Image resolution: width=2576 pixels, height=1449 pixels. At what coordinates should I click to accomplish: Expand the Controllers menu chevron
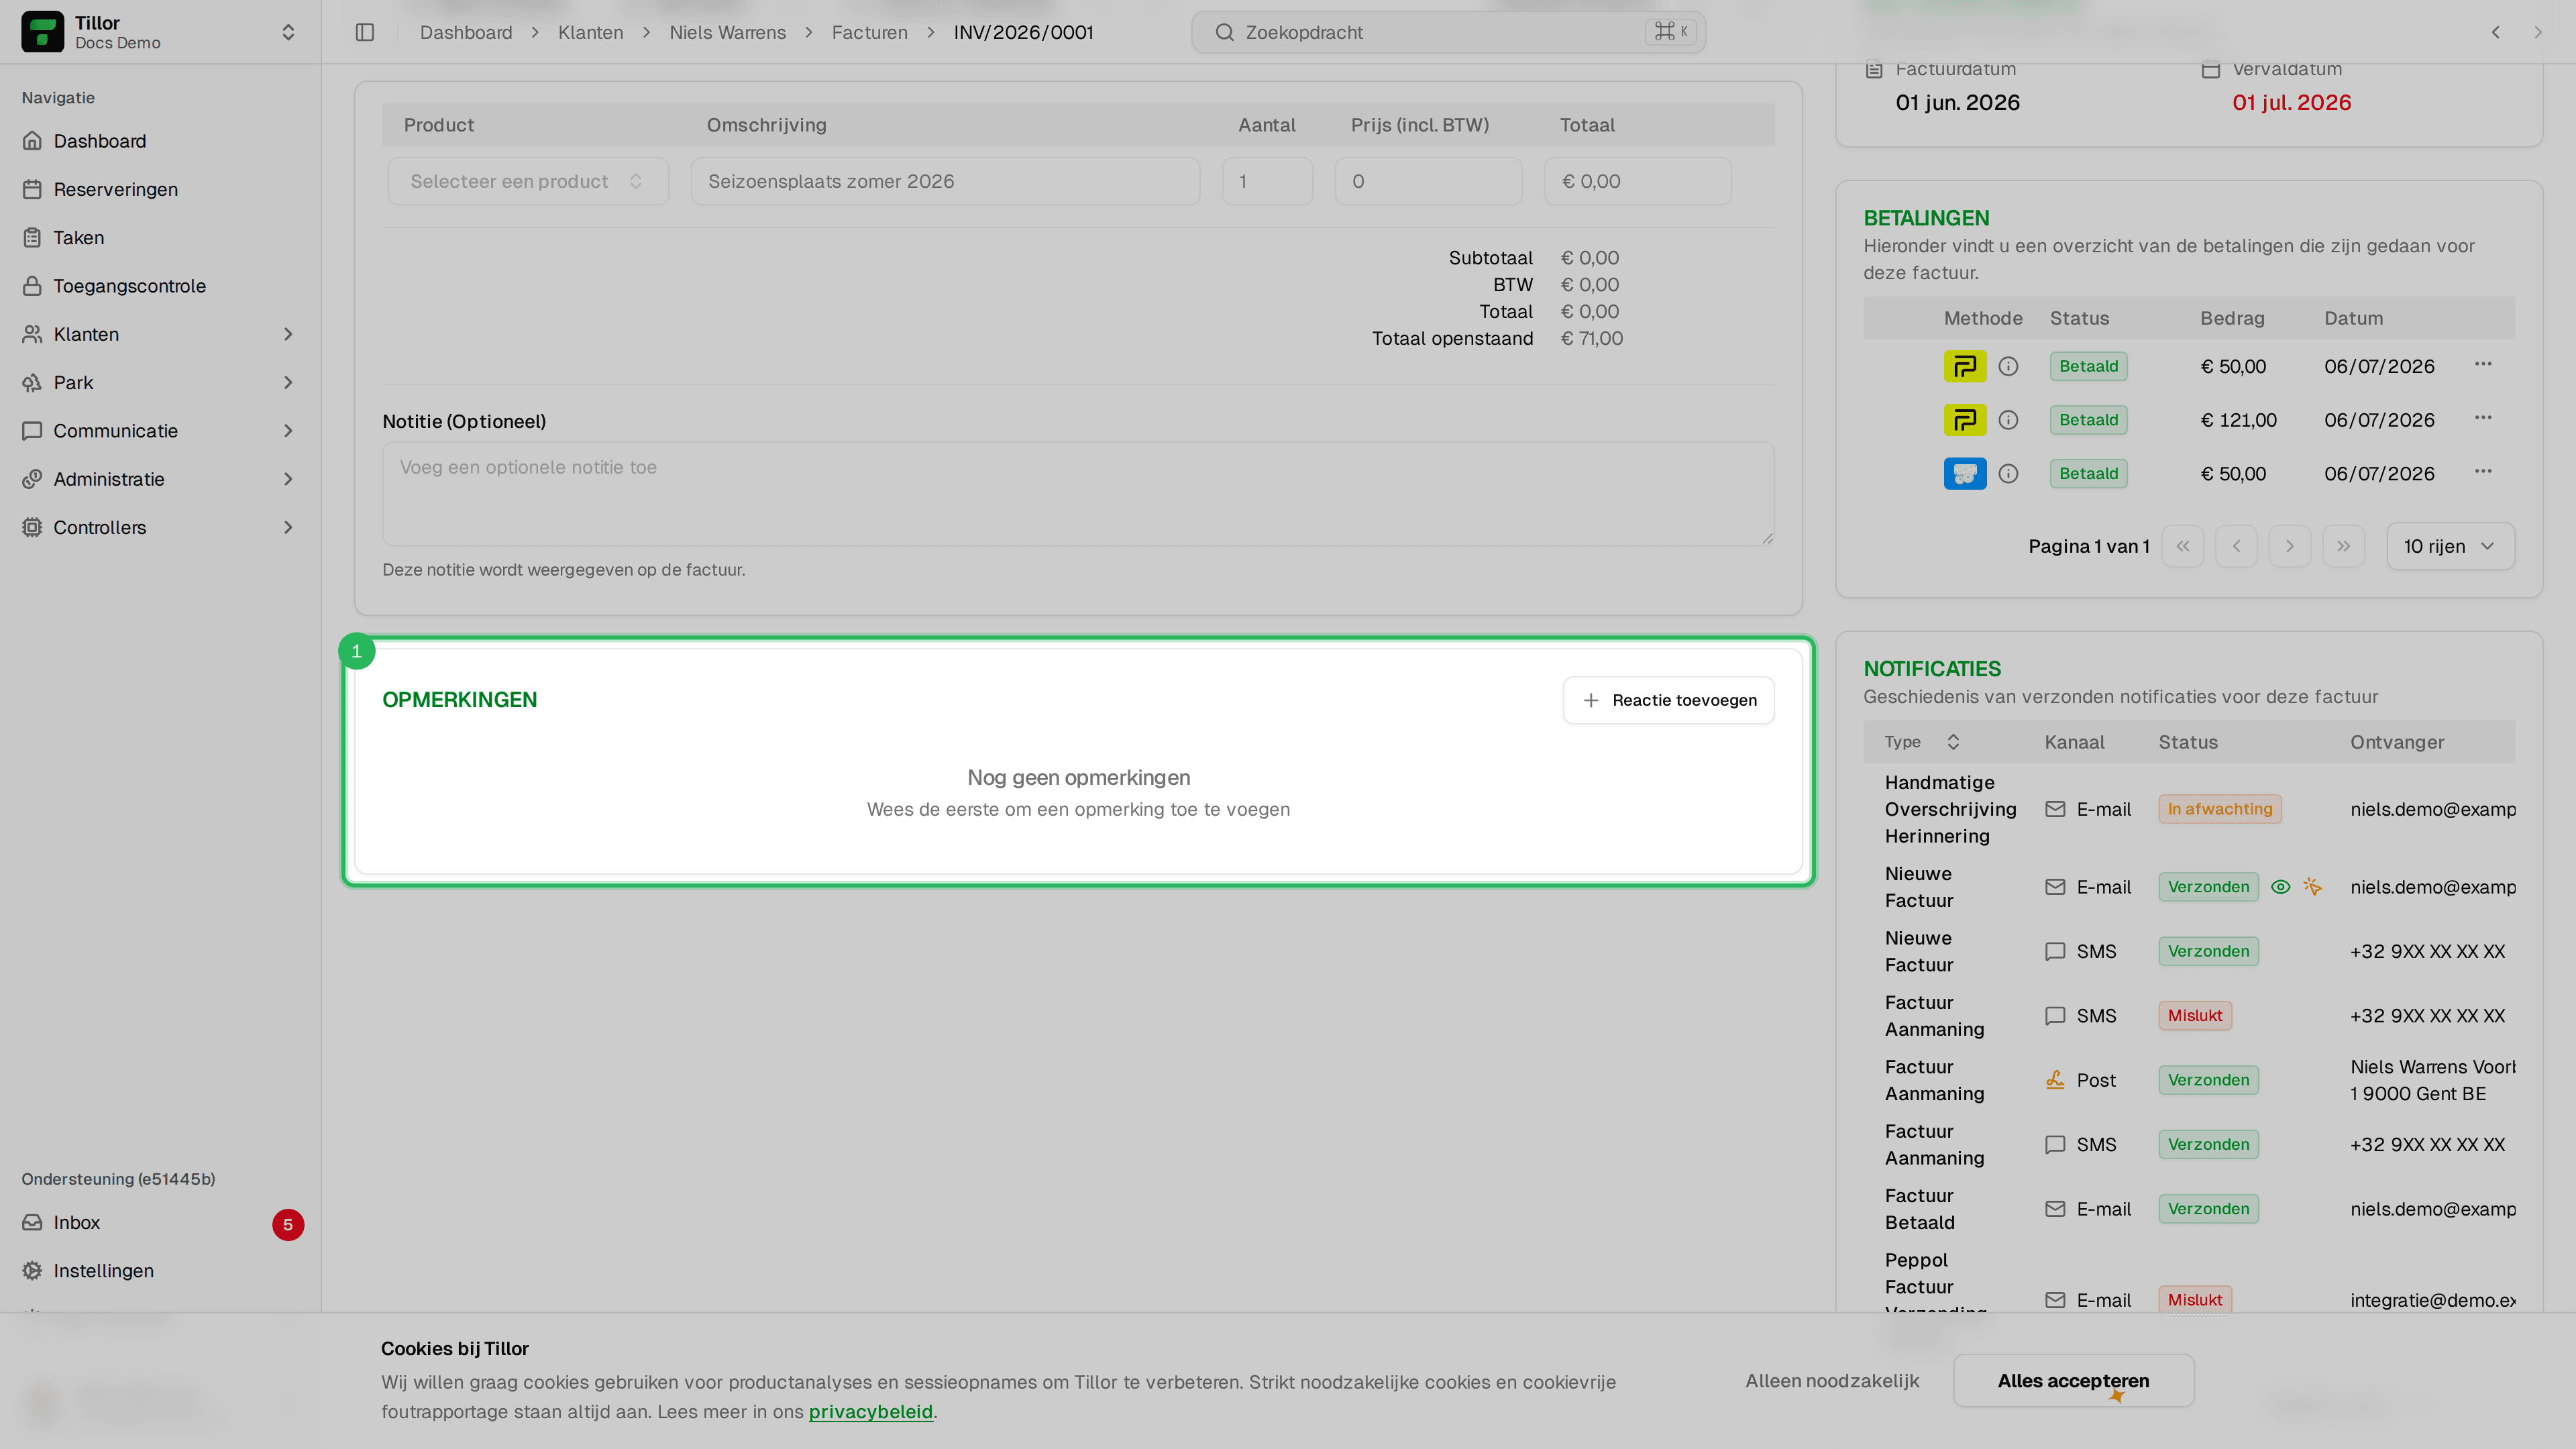[288, 527]
